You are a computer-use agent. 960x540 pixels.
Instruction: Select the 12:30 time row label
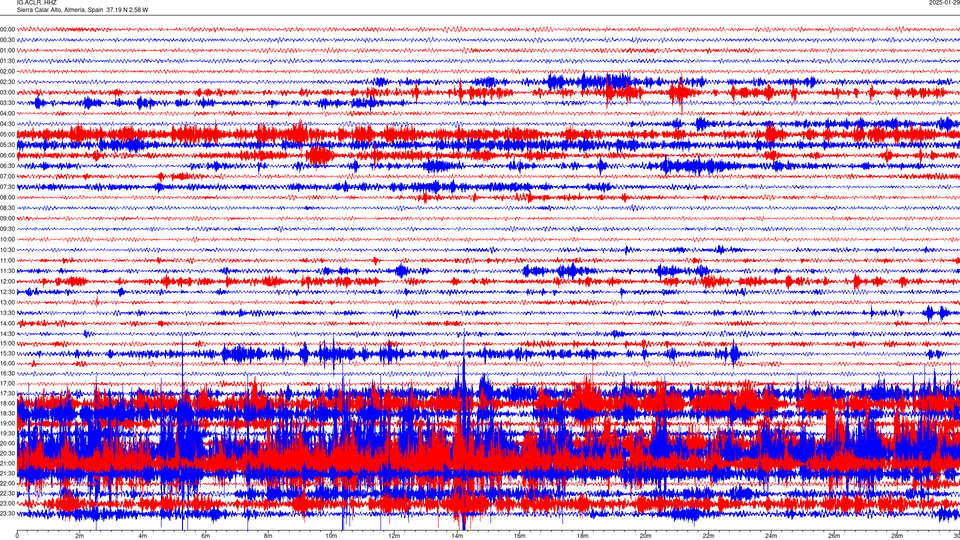(7, 291)
